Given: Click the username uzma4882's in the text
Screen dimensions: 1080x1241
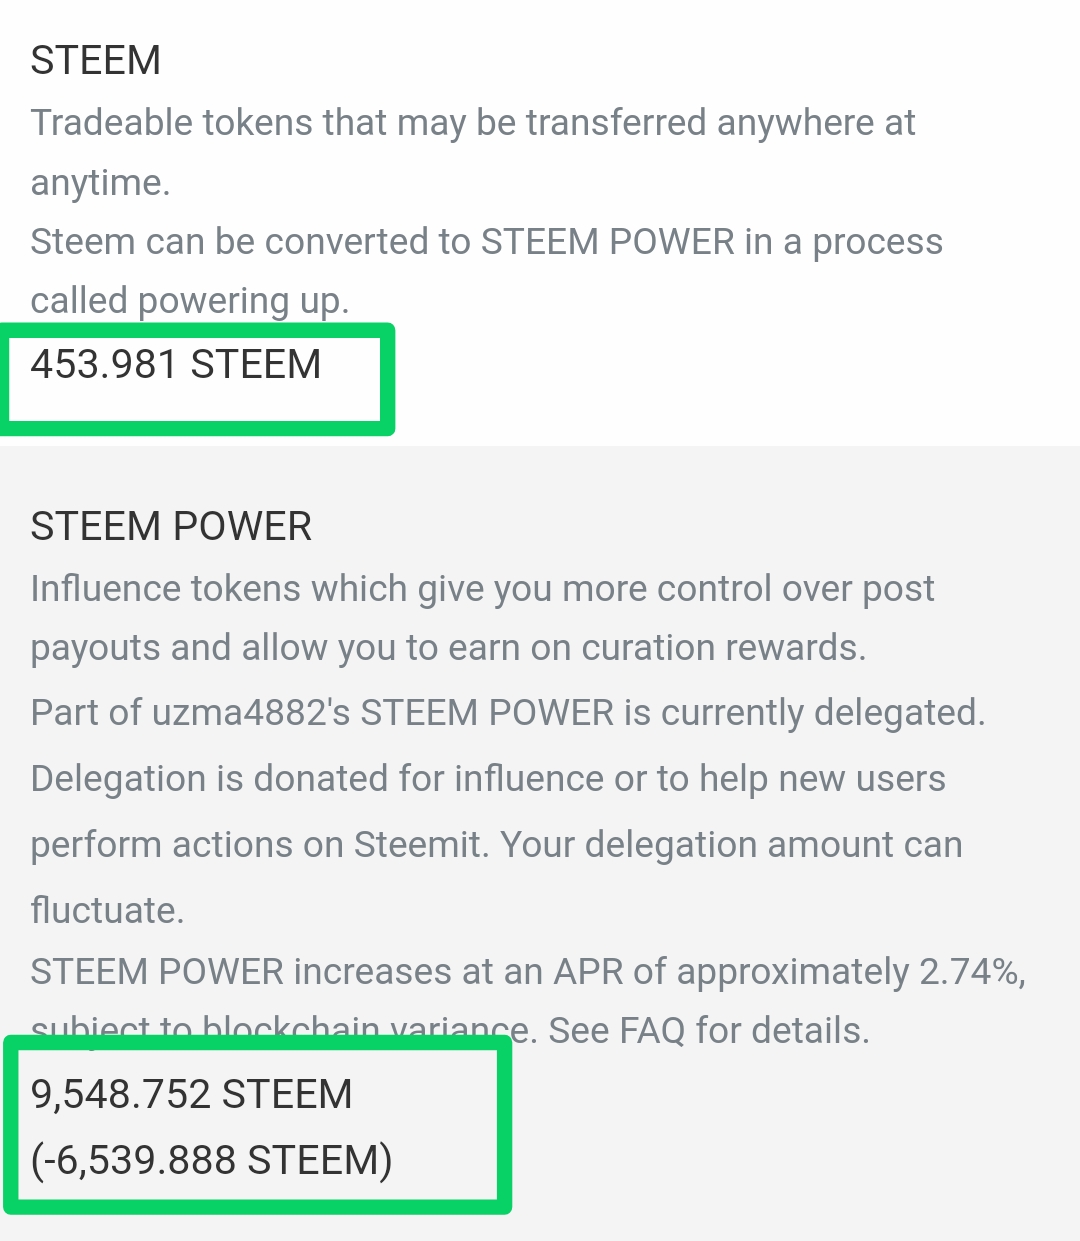Looking at the screenshot, I should point(251,713).
